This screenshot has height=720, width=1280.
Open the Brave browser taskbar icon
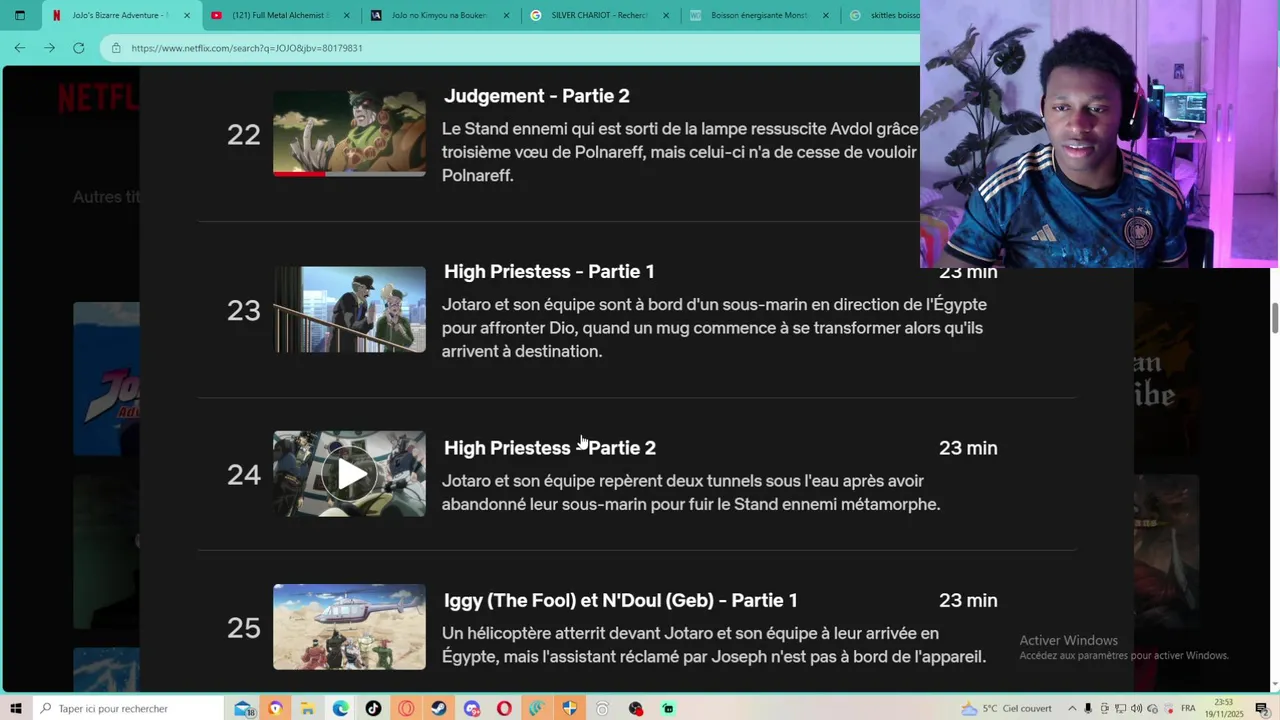point(275,708)
